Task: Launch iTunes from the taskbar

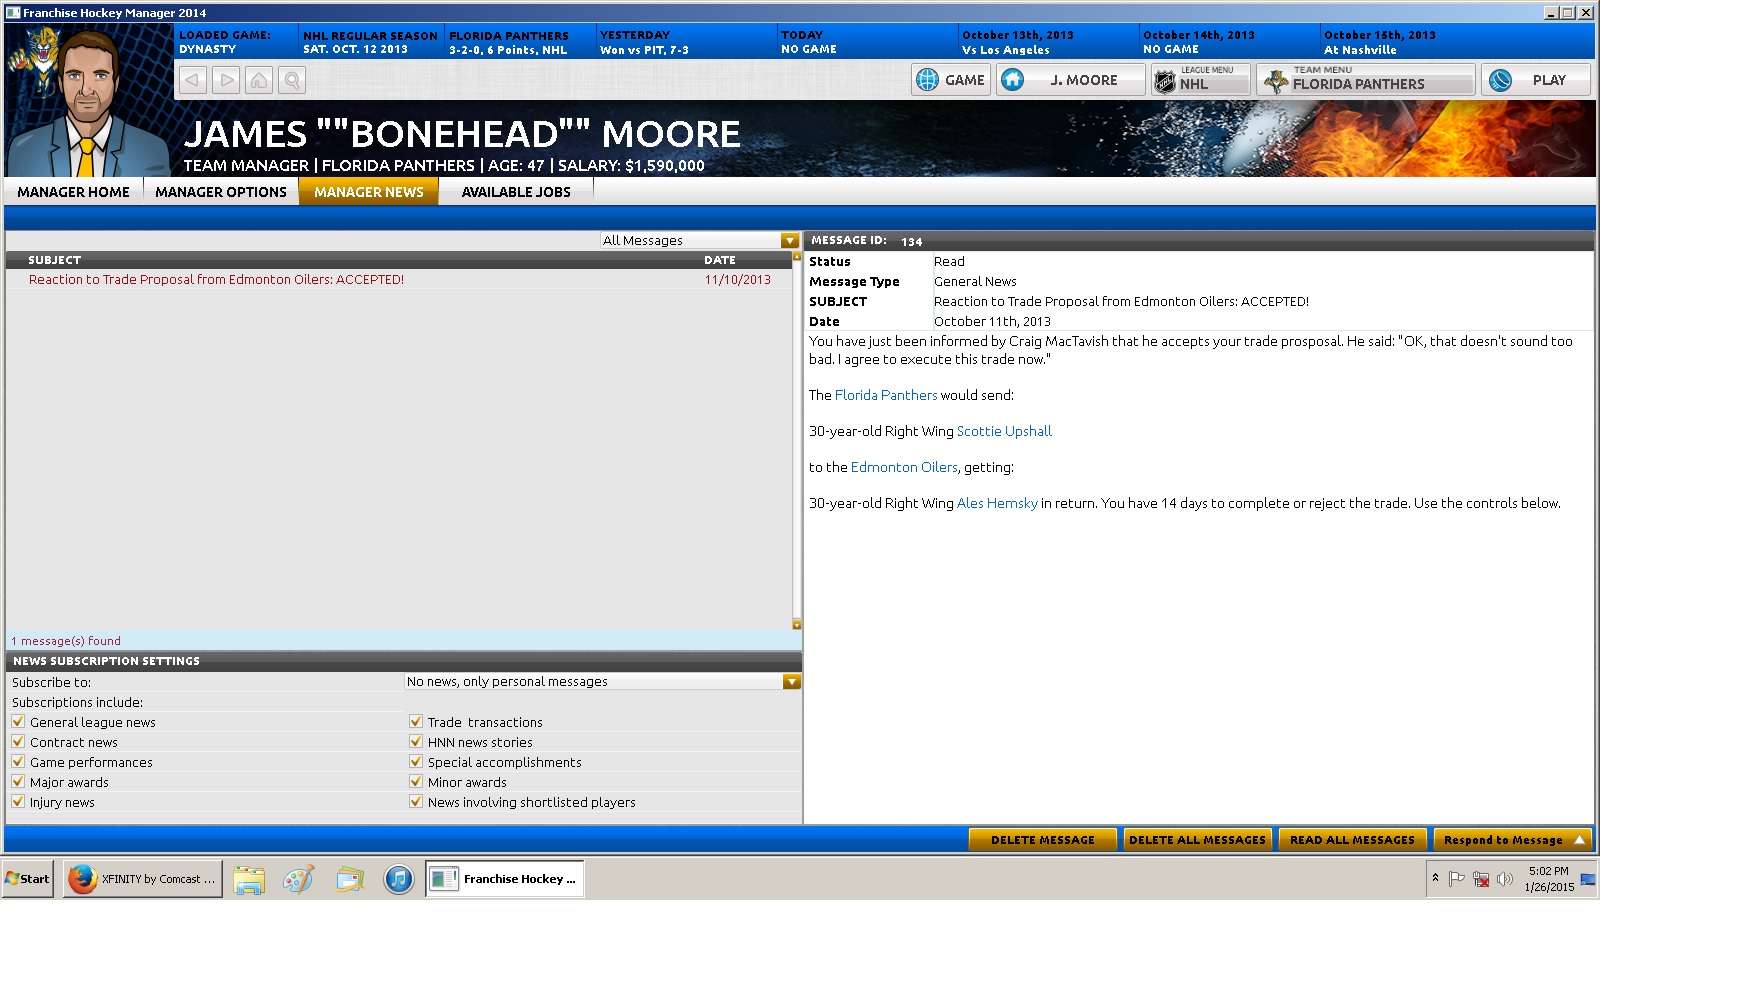Action: [x=398, y=879]
